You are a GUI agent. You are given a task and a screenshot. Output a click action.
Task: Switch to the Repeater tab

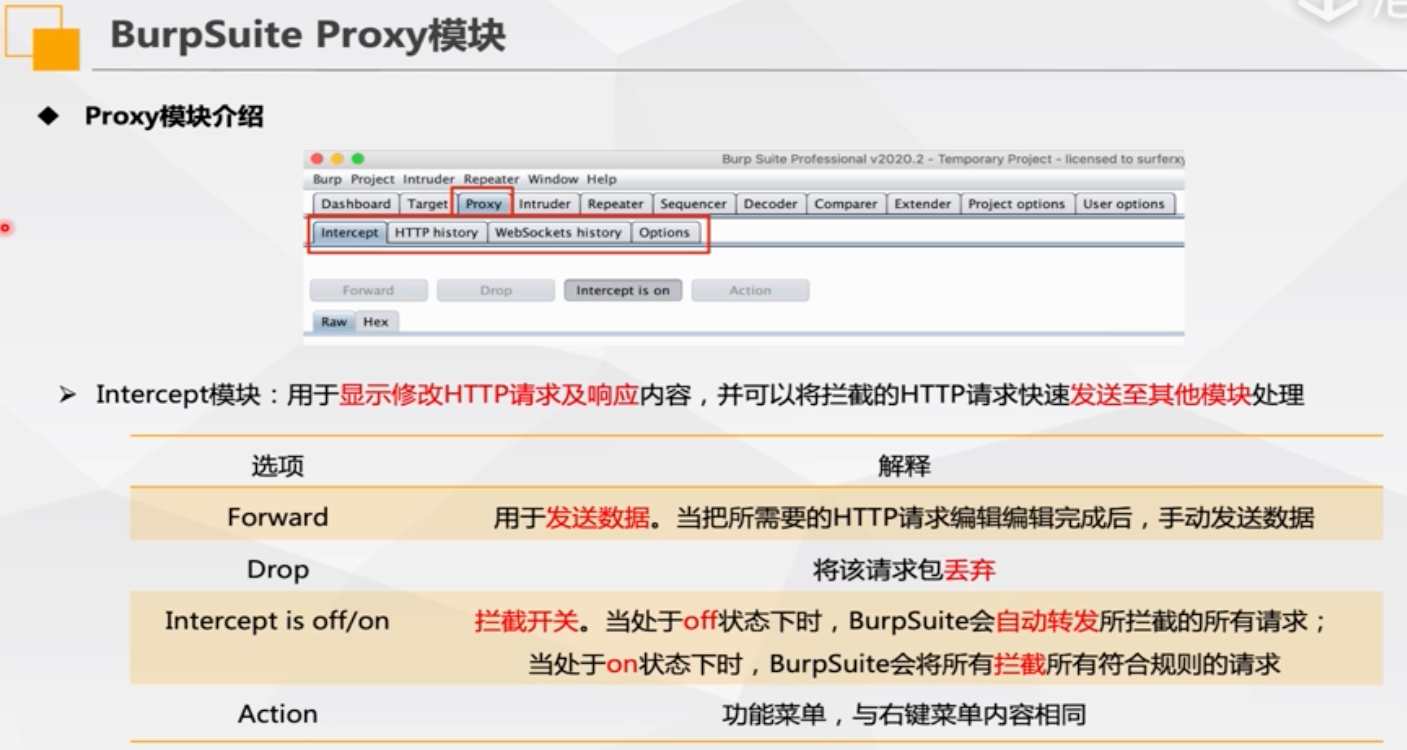click(x=615, y=204)
